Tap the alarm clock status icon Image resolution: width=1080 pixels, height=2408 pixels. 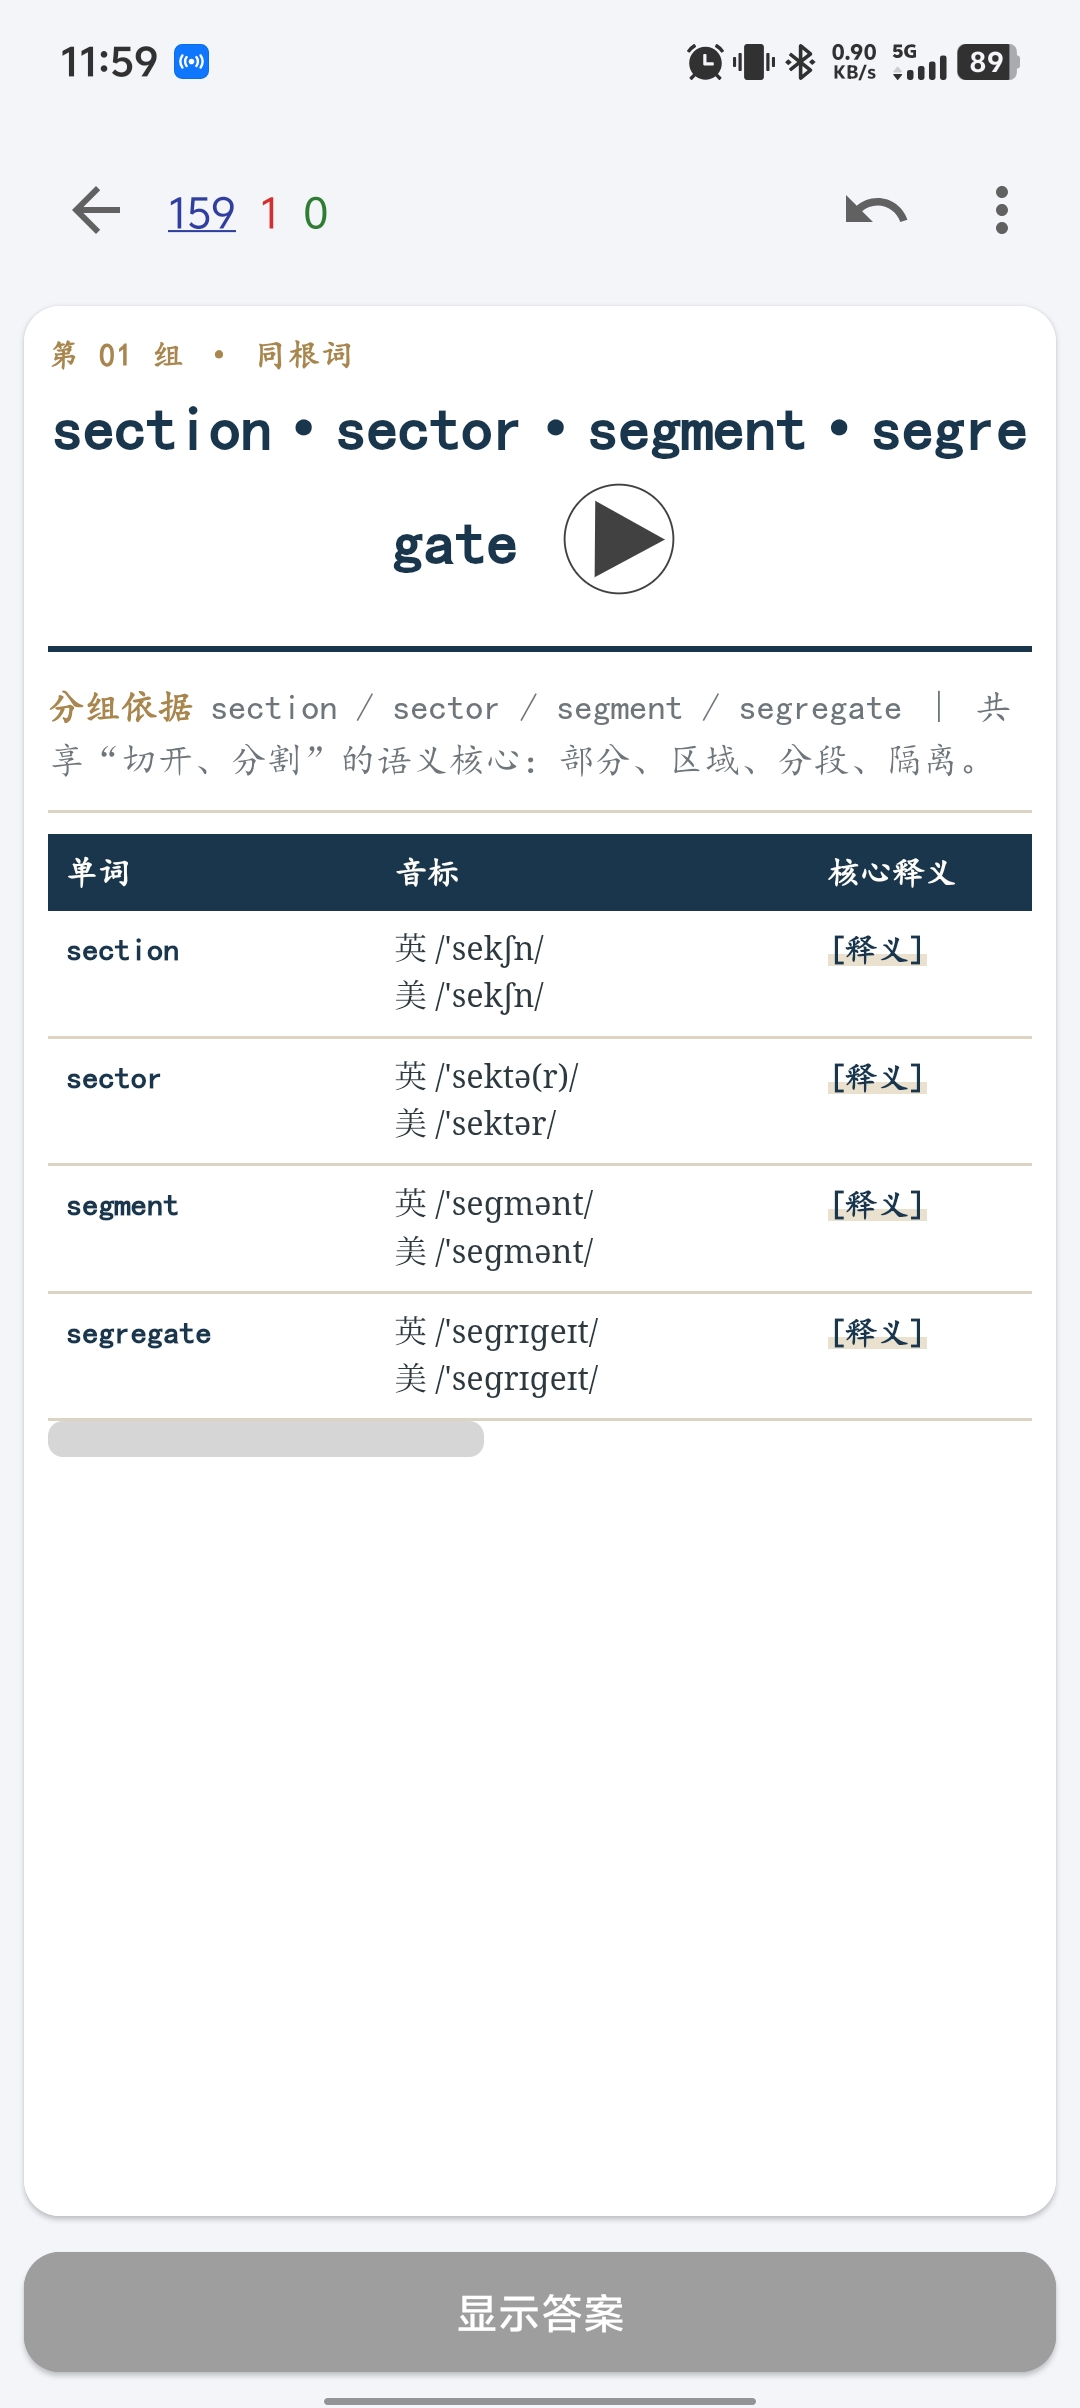coord(705,62)
